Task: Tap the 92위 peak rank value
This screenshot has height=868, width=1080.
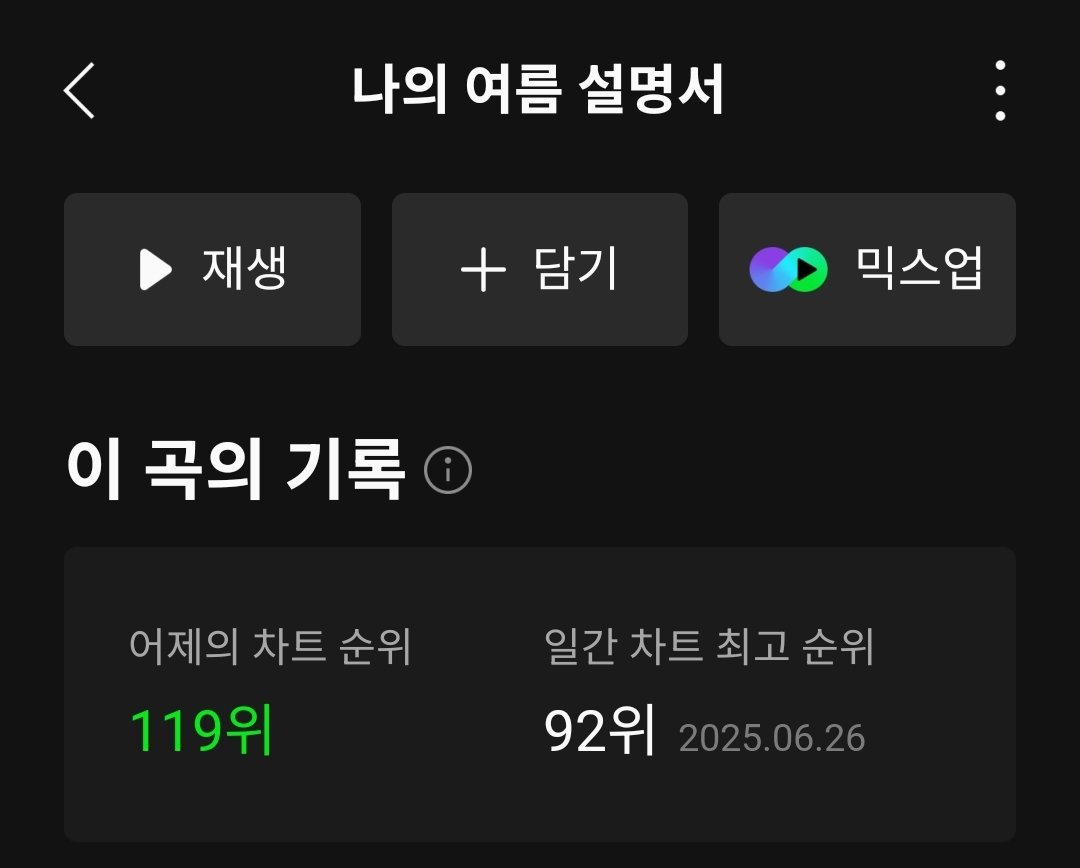Action: [x=599, y=730]
